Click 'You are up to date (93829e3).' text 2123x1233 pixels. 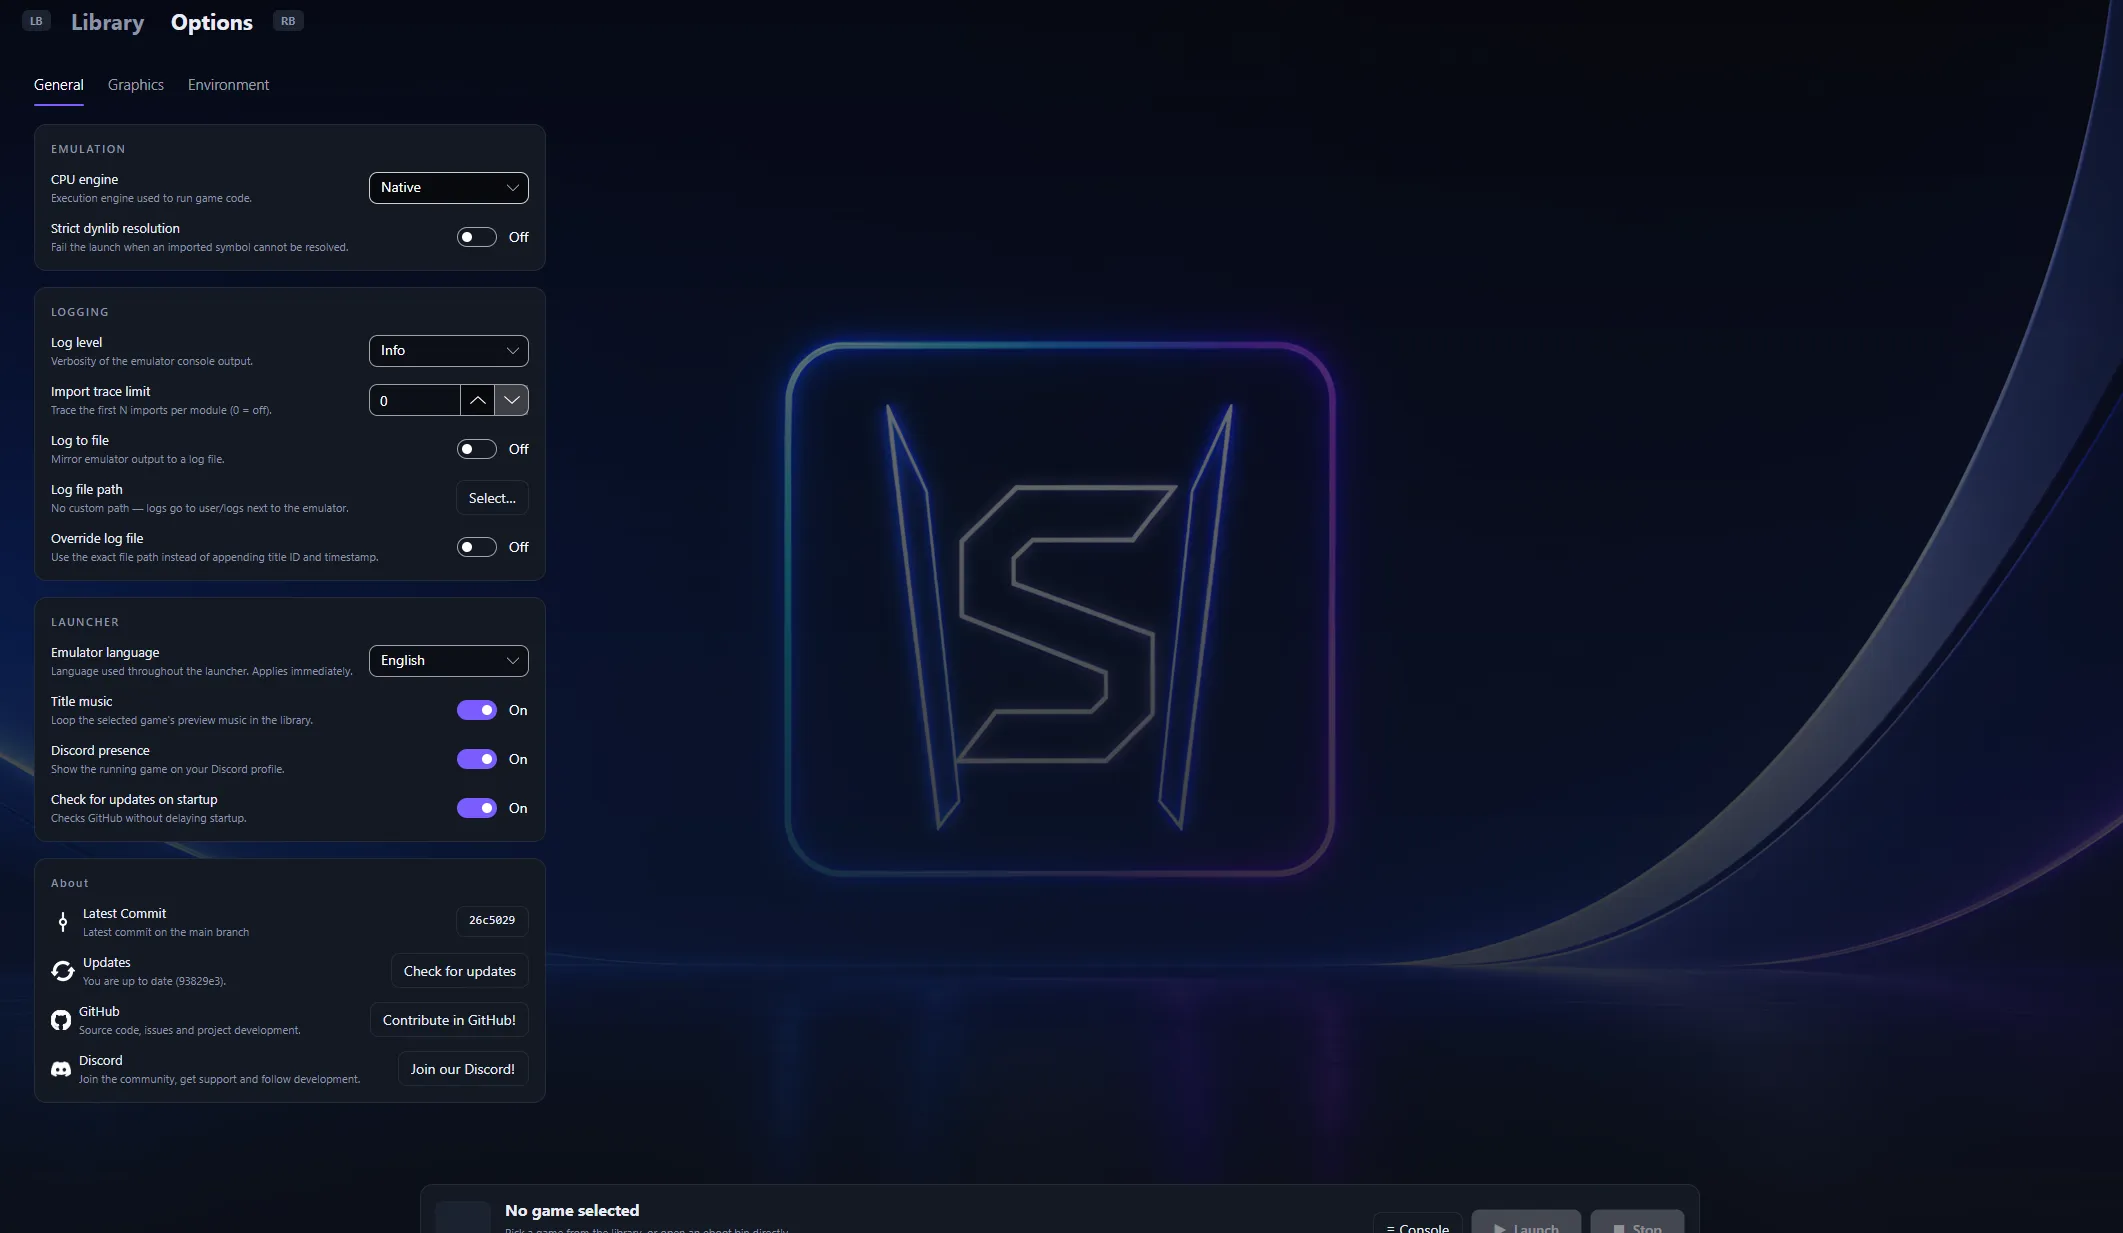tap(155, 981)
